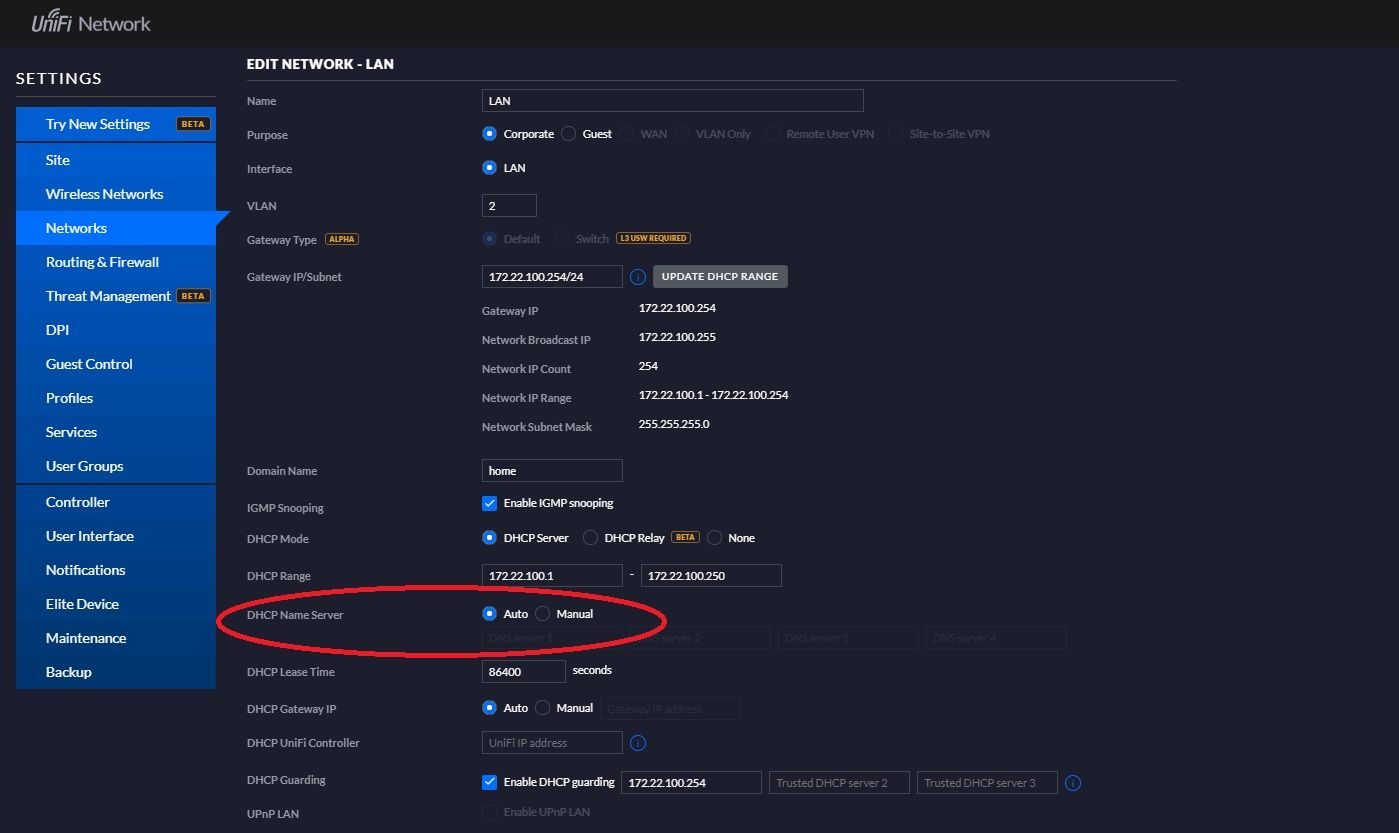Click the DHCP Lease Time field

click(x=523, y=672)
